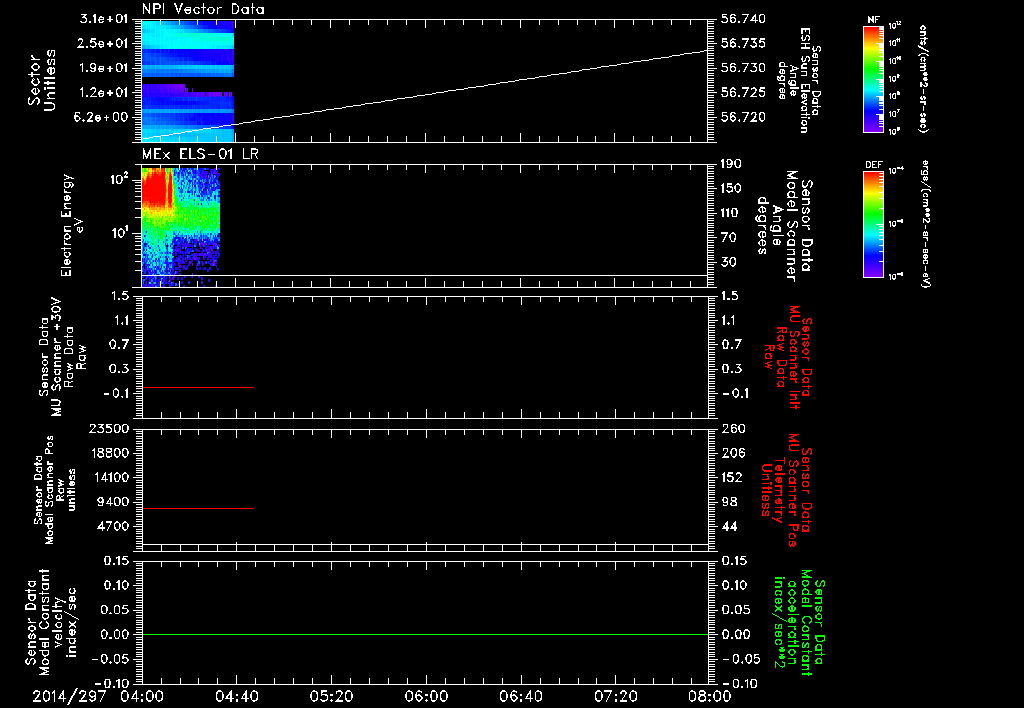Click the 'ESH Sun Elevation Angle' axis label
Image resolution: width=1024 pixels, height=708 pixels.
799,80
